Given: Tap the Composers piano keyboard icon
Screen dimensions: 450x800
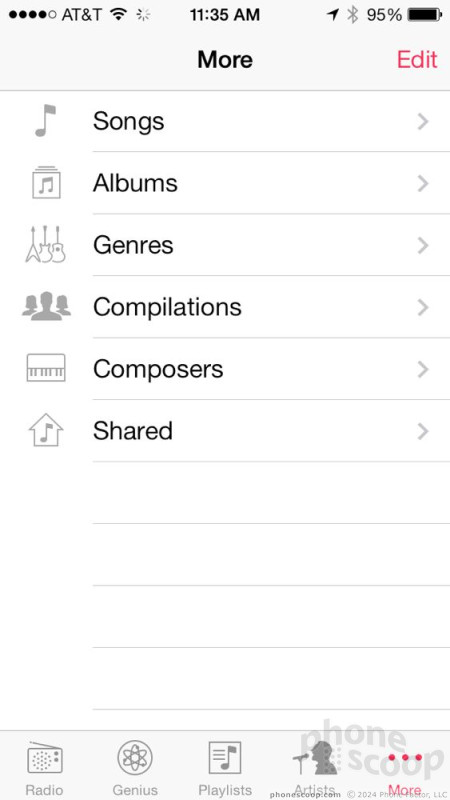Looking at the screenshot, I should point(46,368).
